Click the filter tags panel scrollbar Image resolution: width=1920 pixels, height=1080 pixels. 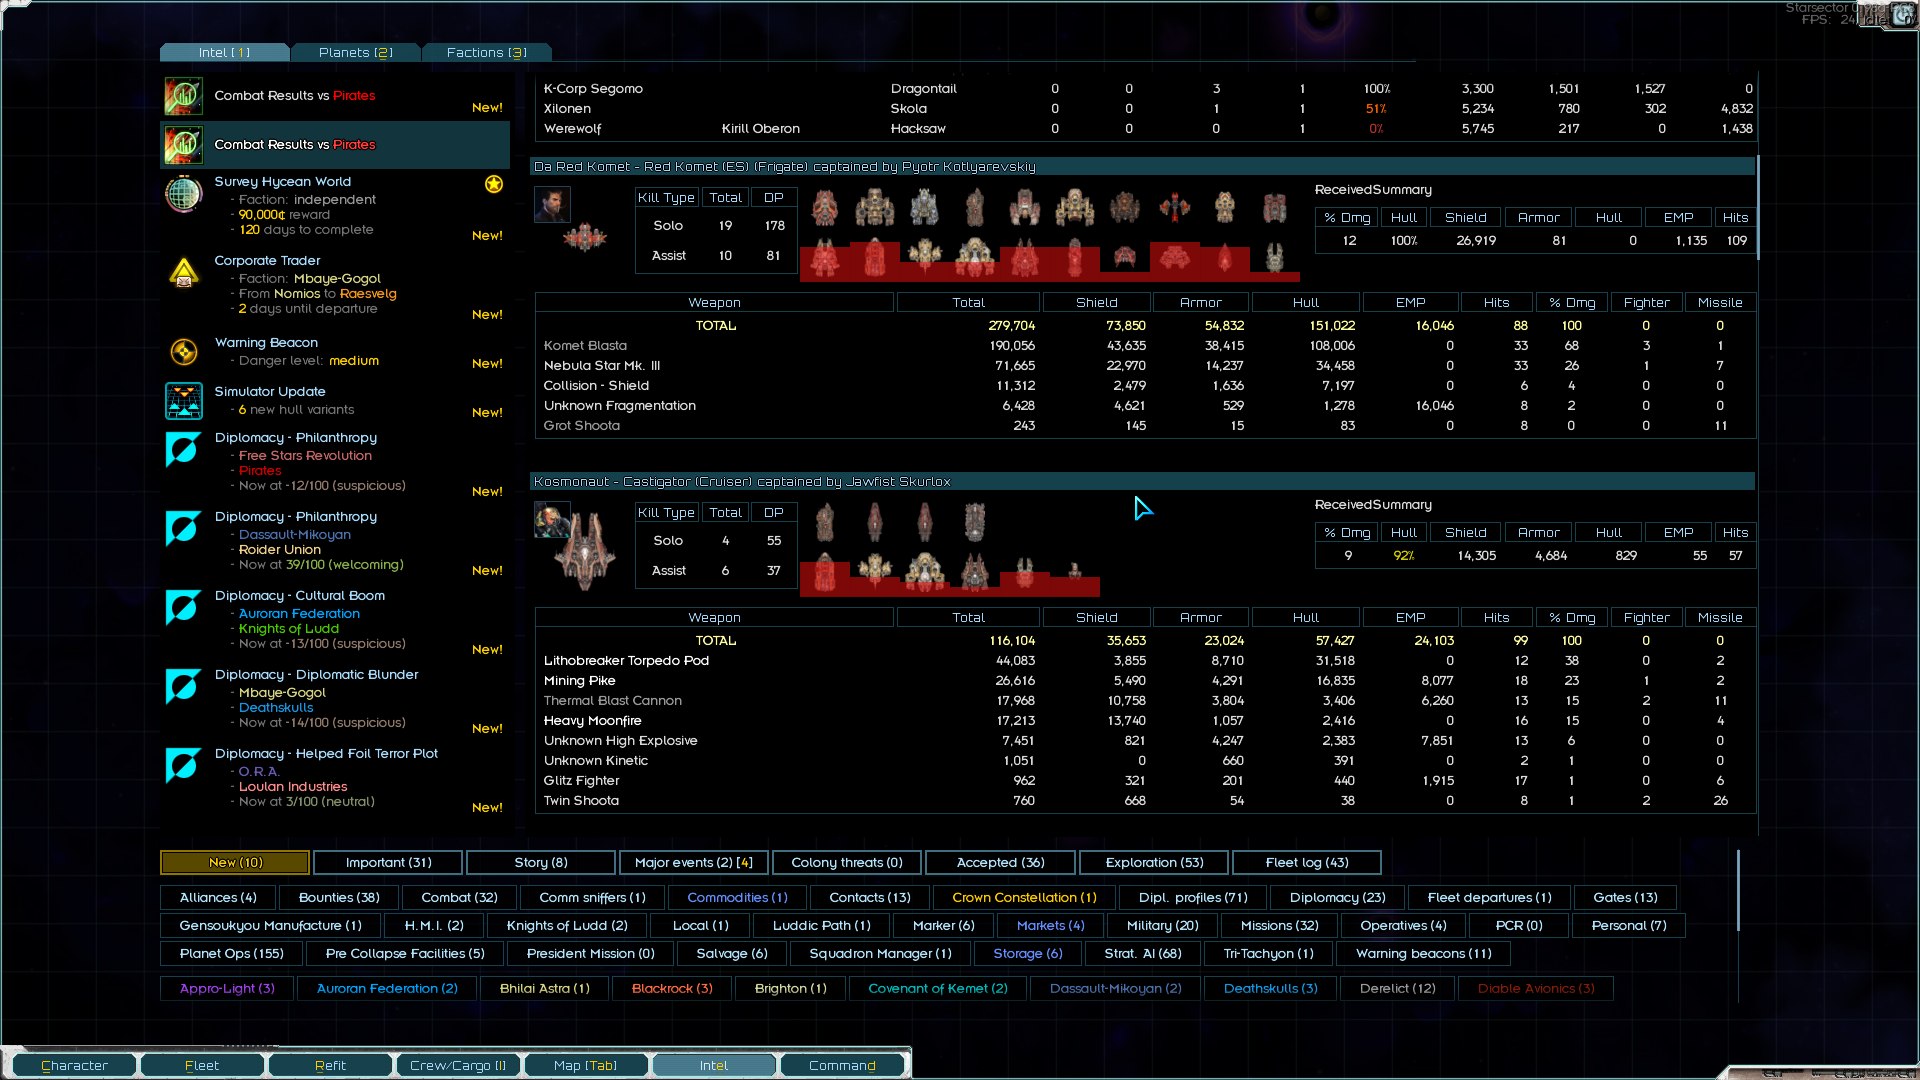pyautogui.click(x=1738, y=890)
